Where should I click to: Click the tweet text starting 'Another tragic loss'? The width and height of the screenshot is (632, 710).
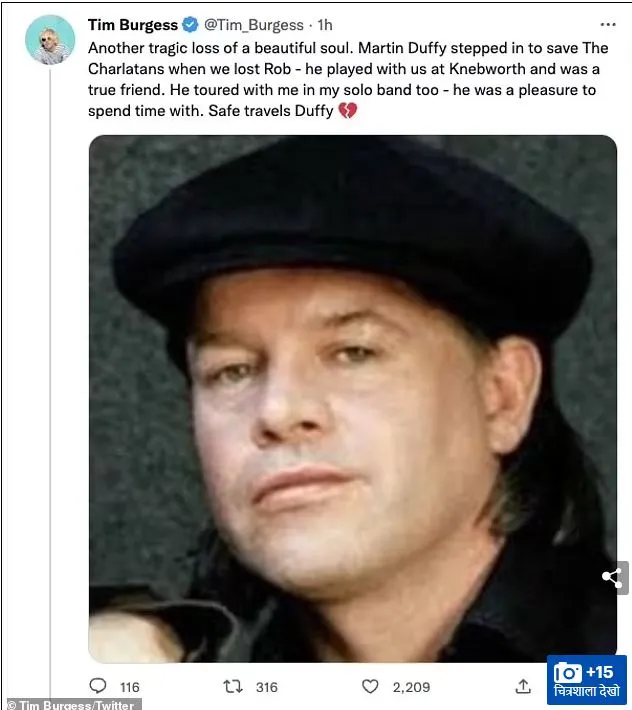348,79
